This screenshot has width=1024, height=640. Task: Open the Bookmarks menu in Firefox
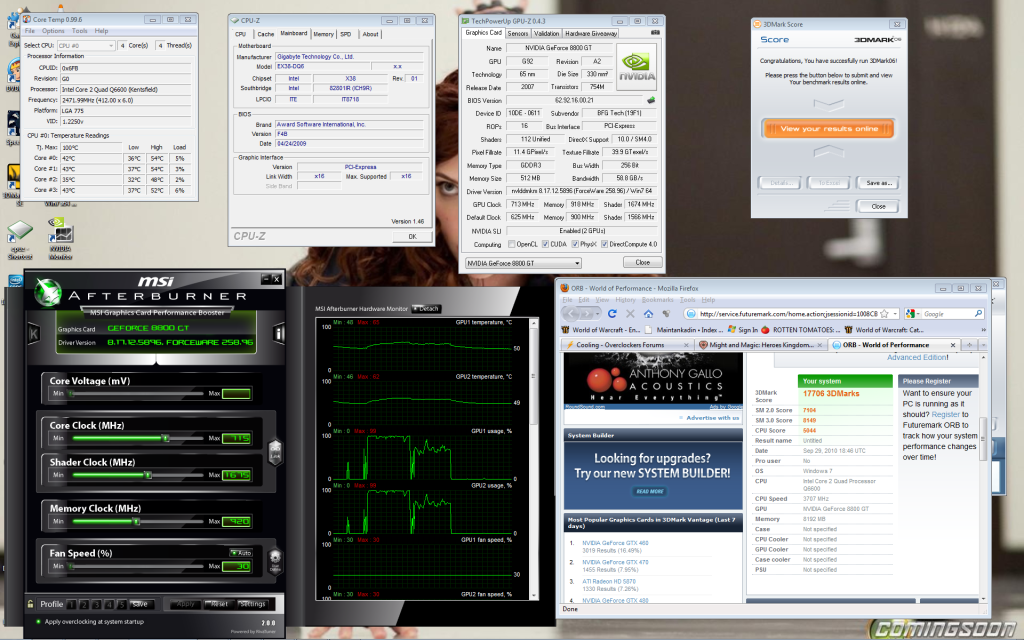coord(657,300)
